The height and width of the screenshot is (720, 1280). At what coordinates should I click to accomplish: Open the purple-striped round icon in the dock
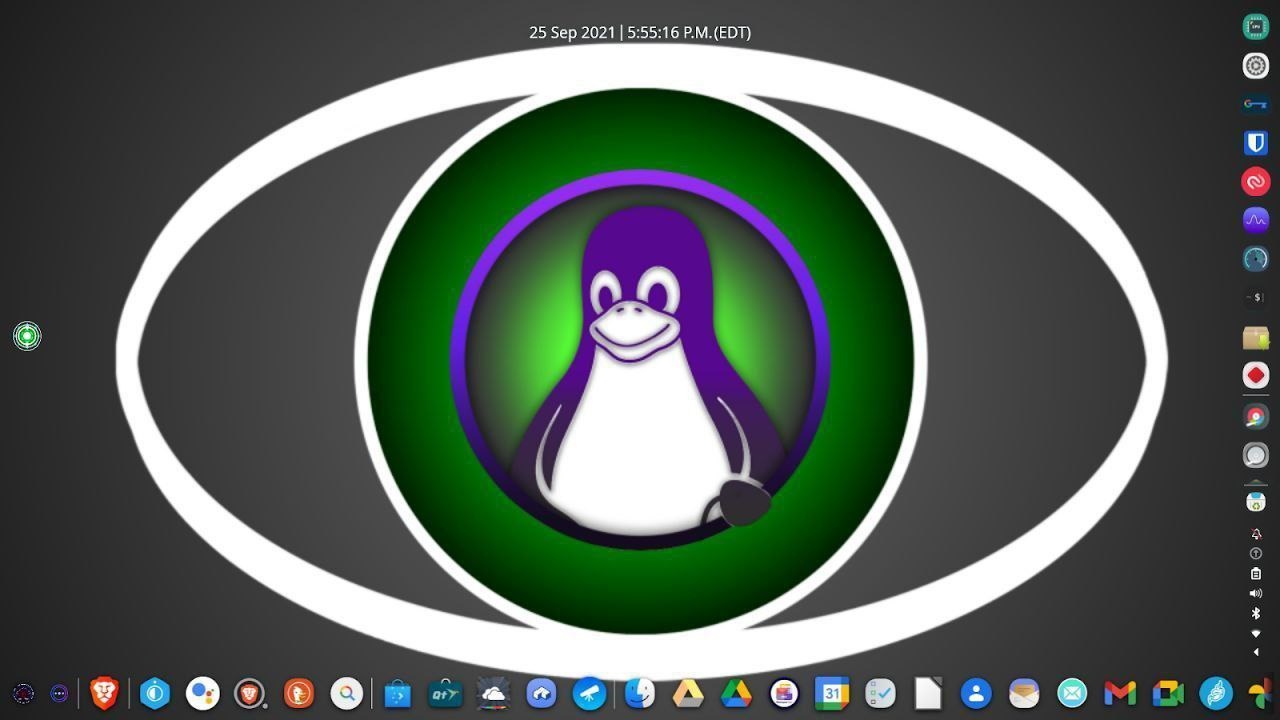coord(784,693)
